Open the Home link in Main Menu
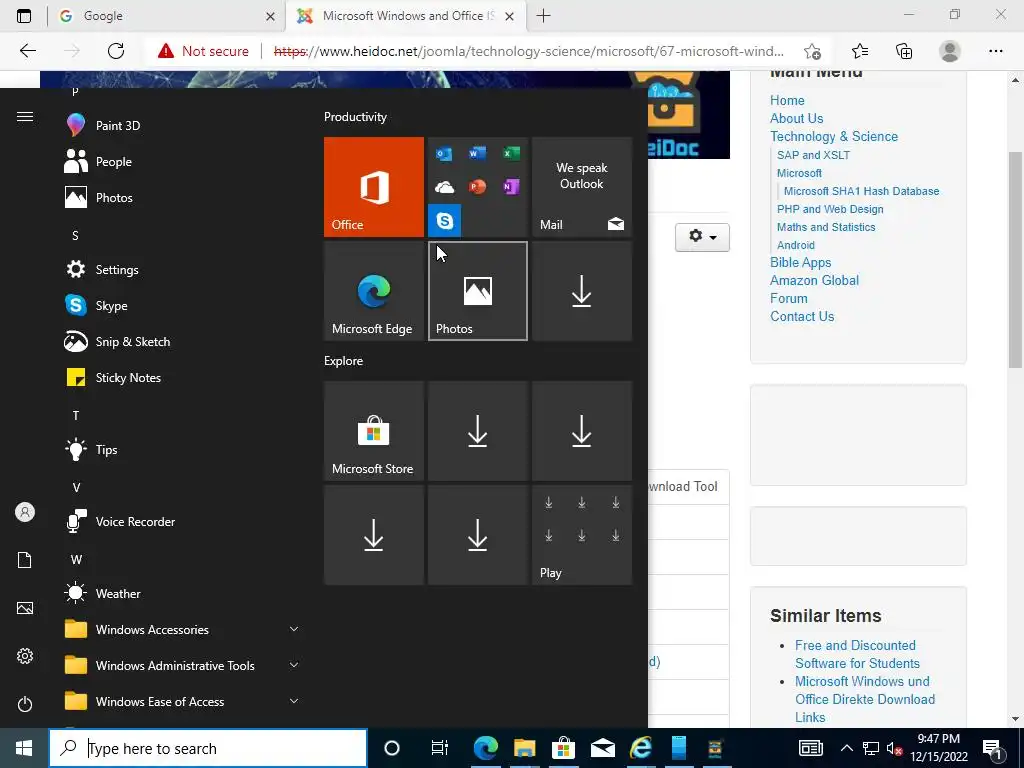The width and height of the screenshot is (1024, 768). (x=787, y=100)
